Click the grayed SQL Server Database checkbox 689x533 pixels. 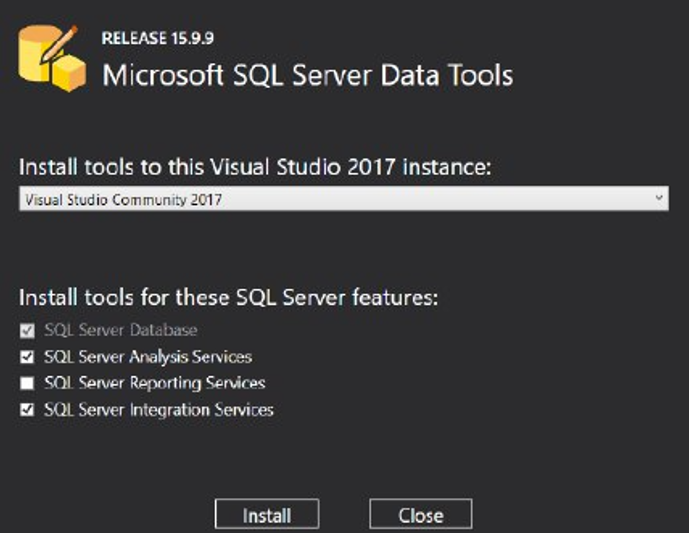pos(27,330)
